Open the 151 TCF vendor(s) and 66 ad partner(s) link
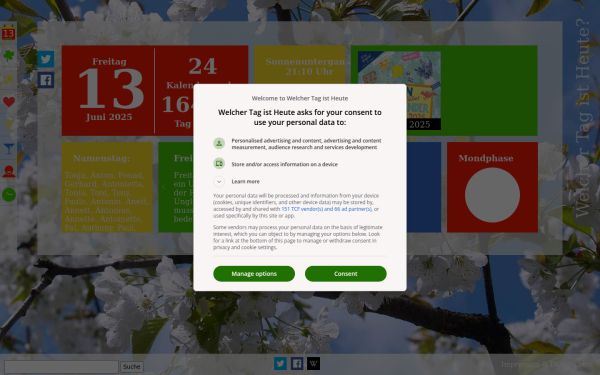 (326, 209)
